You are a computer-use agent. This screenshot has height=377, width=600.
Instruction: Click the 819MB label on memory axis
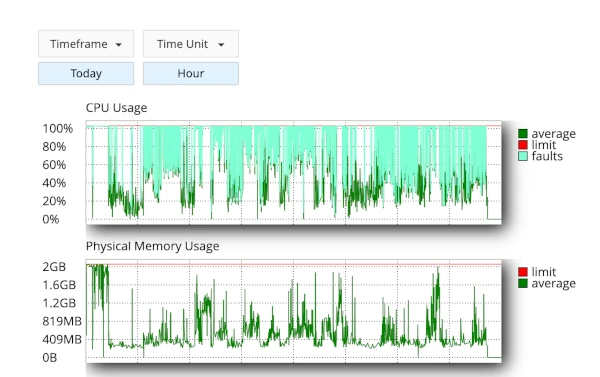(x=62, y=321)
